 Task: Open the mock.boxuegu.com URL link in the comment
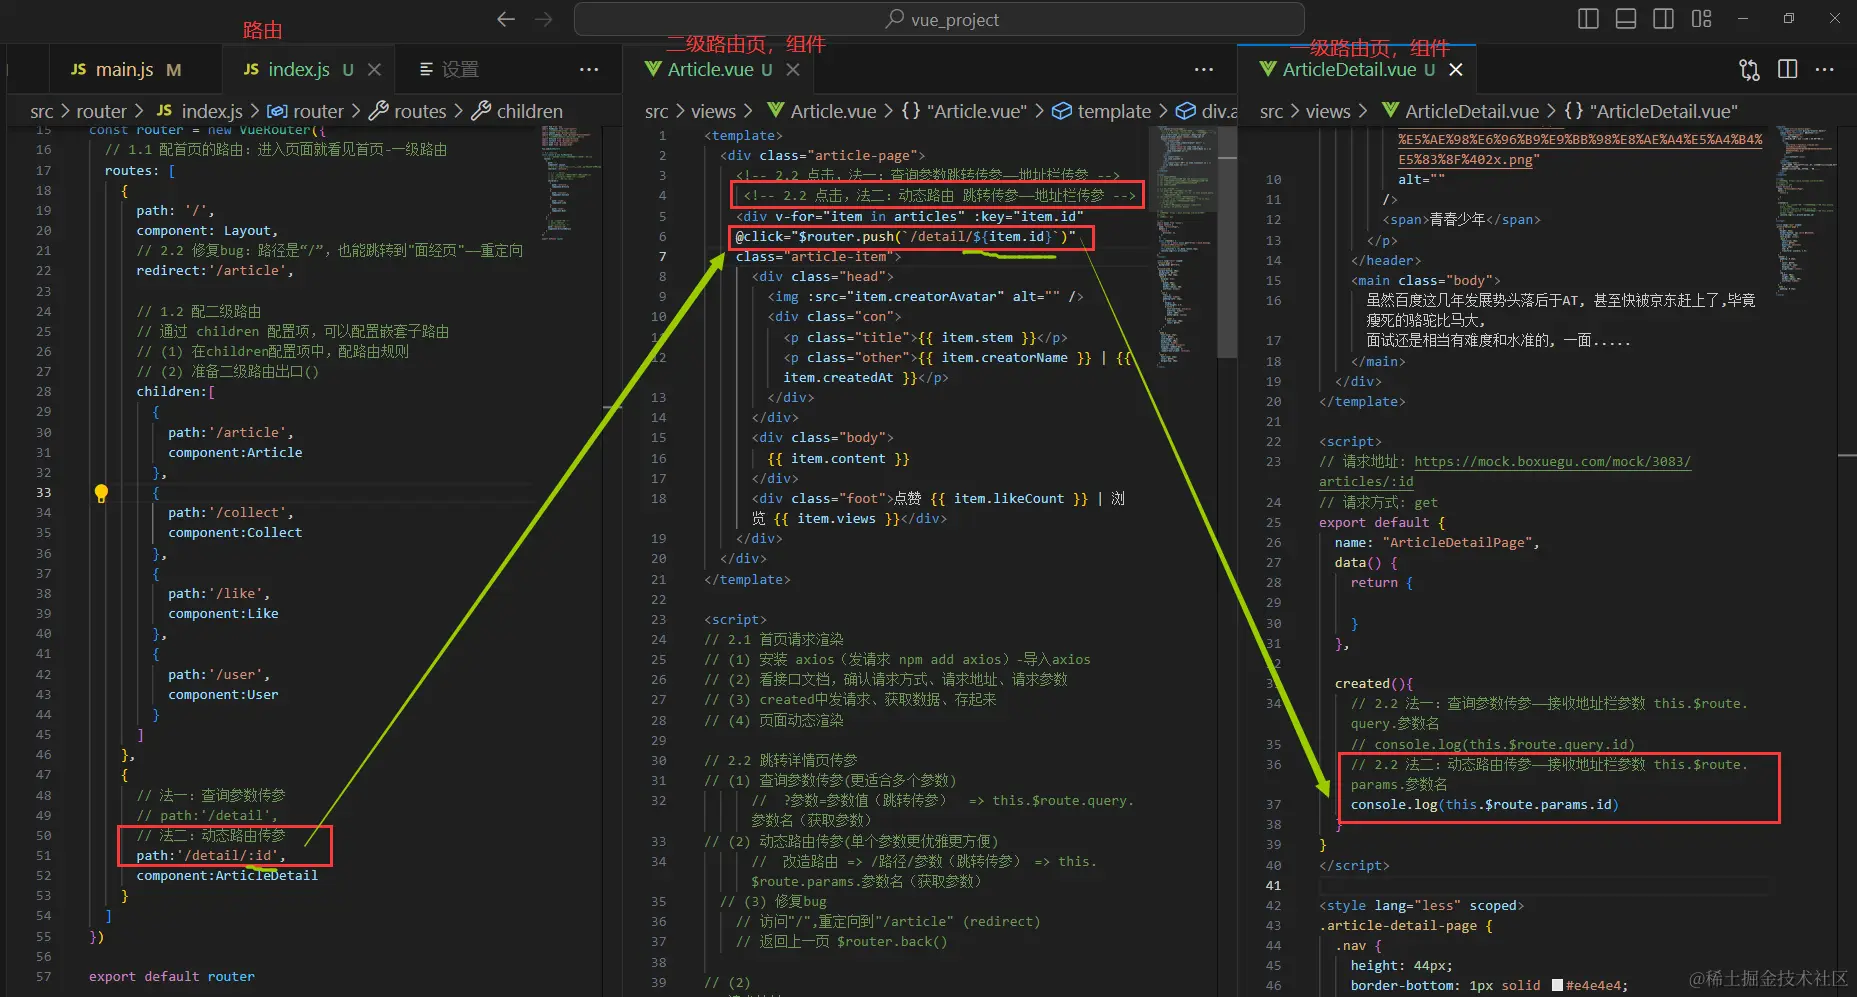1552,461
